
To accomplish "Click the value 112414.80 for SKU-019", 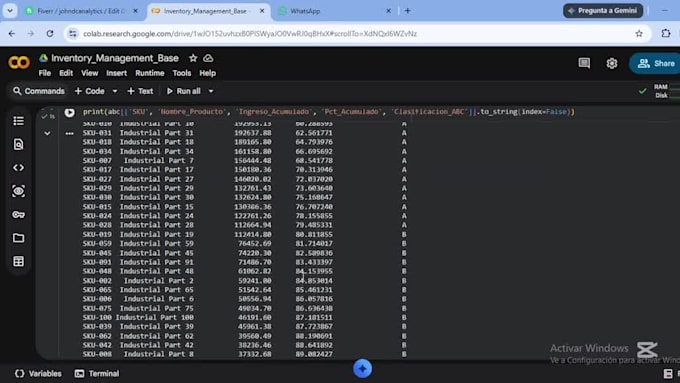I will tap(253, 234).
